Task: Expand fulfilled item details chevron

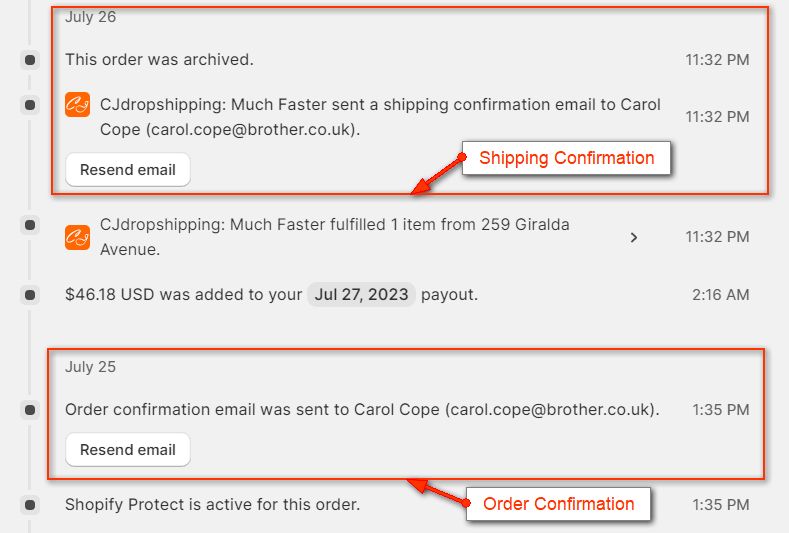Action: (633, 238)
